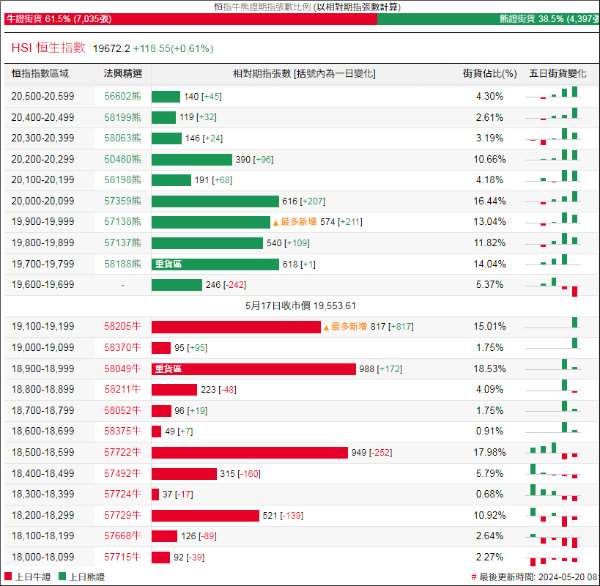Click the 246 [-242] contracts value
The image size is (600, 586).
coord(226,285)
